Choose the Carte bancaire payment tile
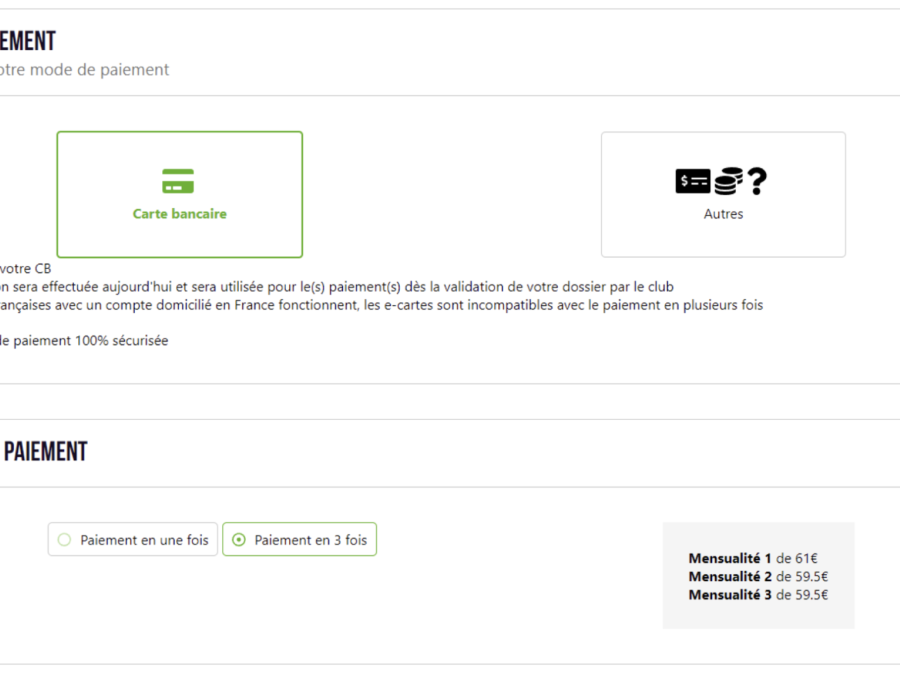 (180, 195)
